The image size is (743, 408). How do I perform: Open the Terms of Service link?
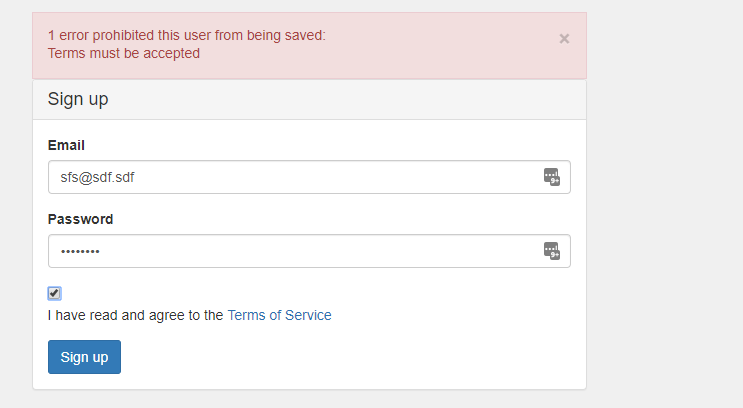pyautogui.click(x=279, y=315)
